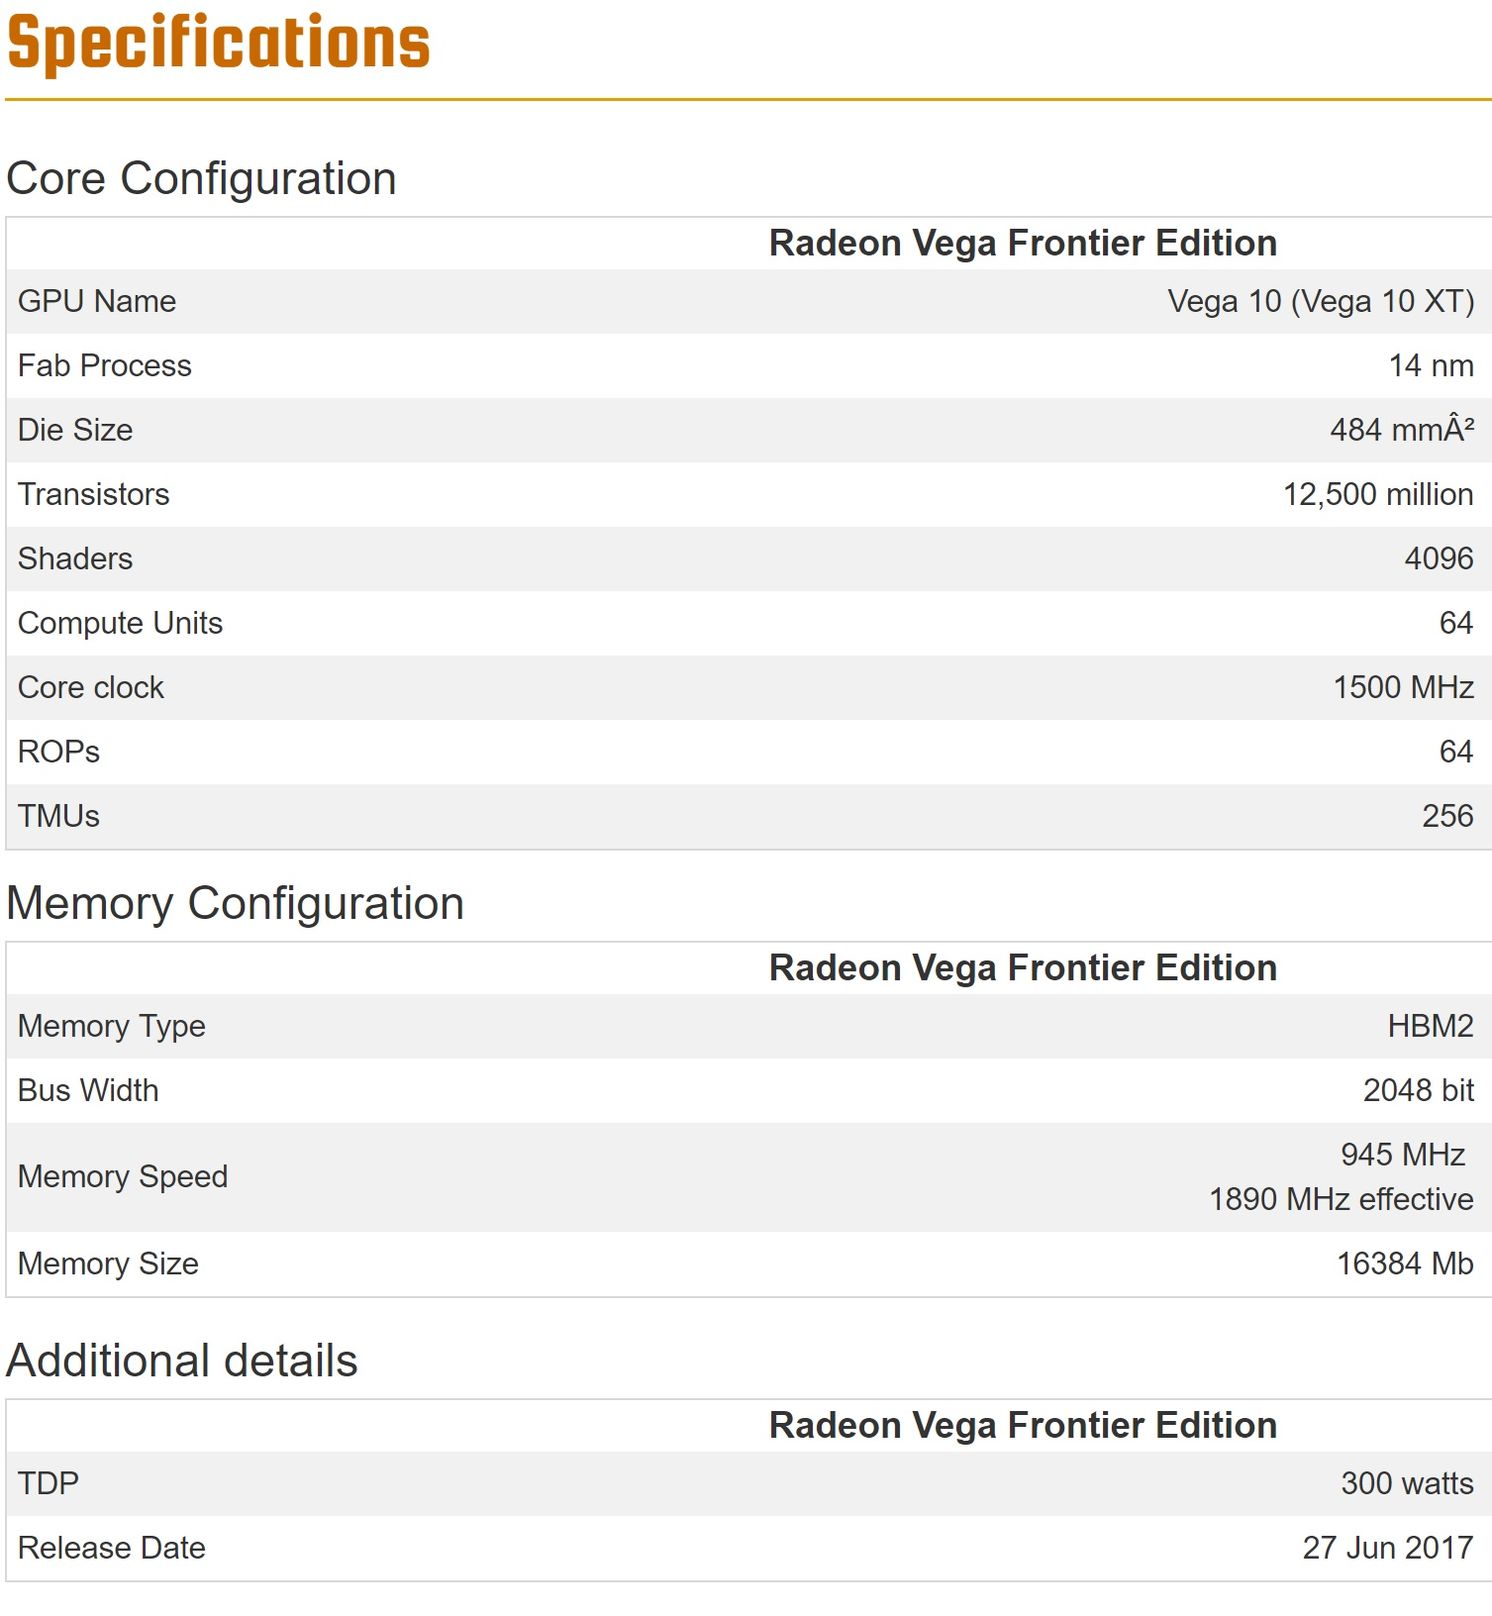Select the 256 TMUs value
1492x1616 pixels.
pyautogui.click(x=1448, y=816)
